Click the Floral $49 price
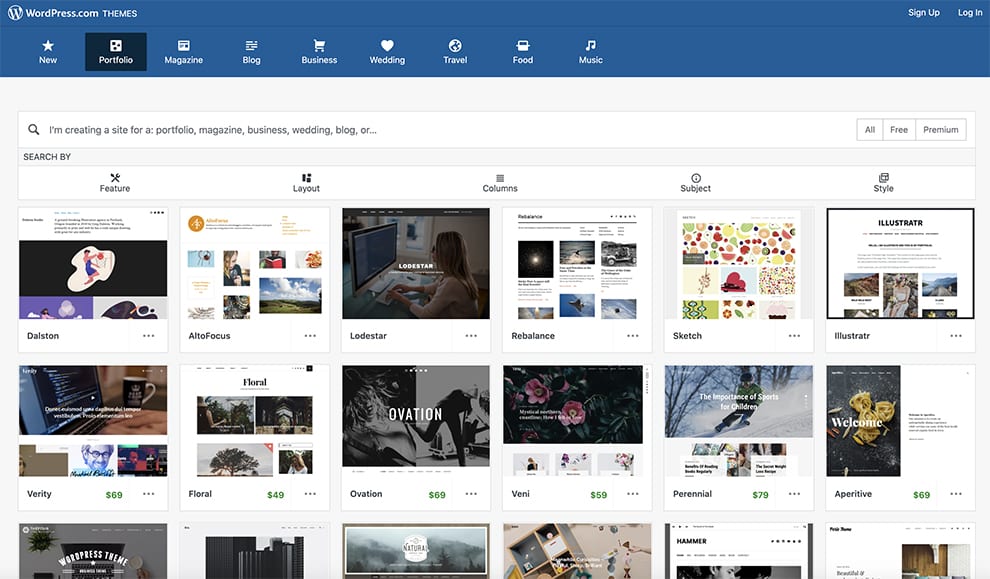 coord(275,495)
